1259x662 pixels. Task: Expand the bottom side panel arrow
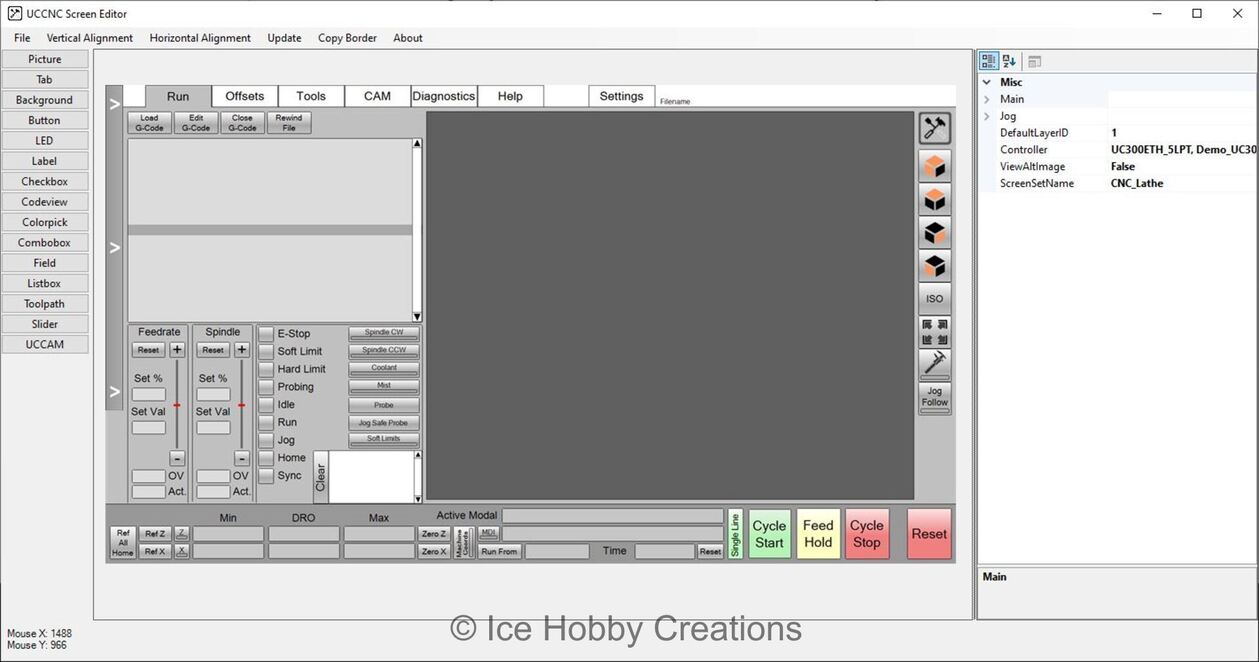pos(114,391)
